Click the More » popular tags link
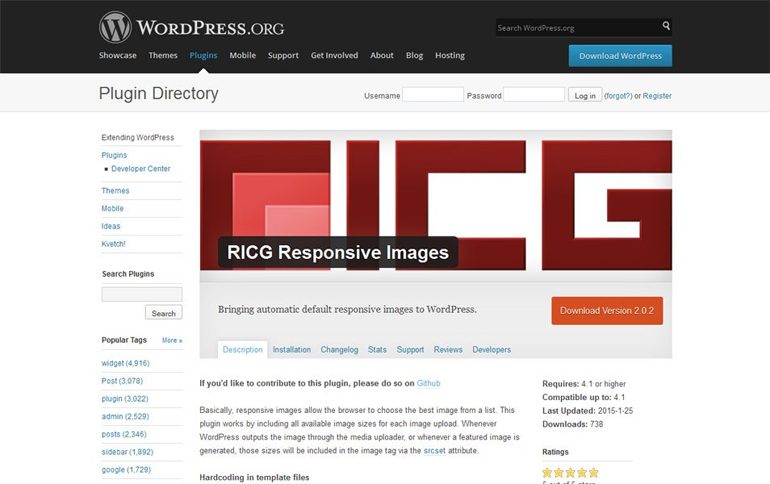This screenshot has height=484, width=770. [172, 340]
